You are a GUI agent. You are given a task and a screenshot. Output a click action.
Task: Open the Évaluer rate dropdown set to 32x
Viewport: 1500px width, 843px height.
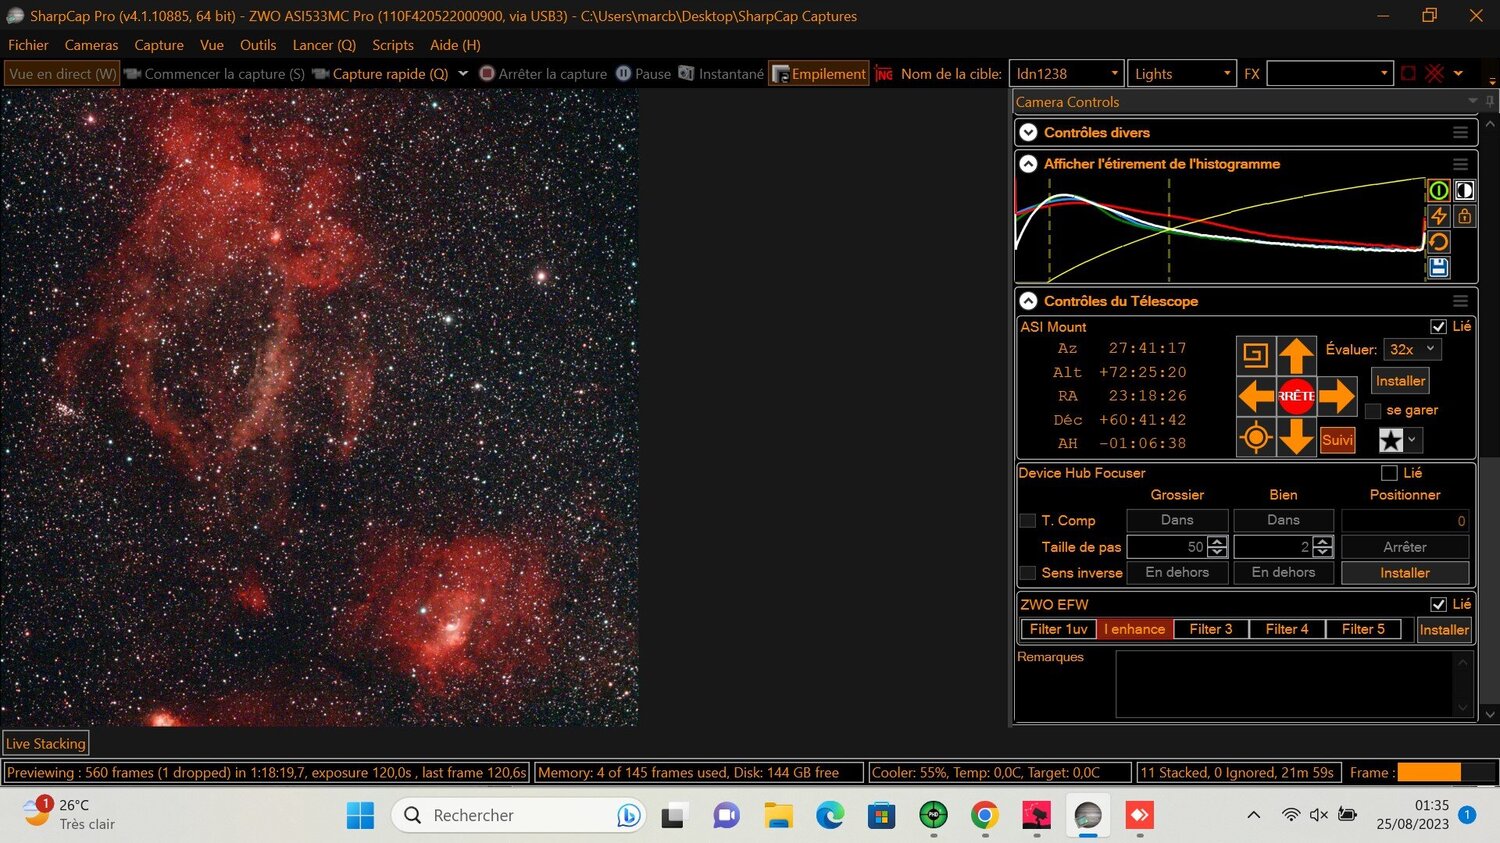(x=1411, y=349)
